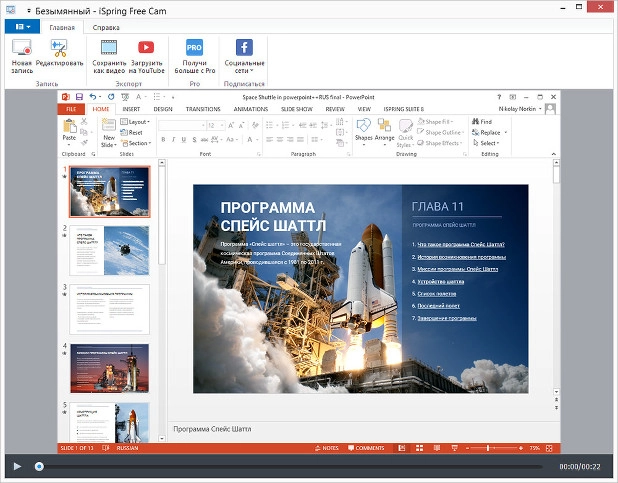Viewport: 618px width, 483px height.
Task: Click the link Что такое программа Спейс Шаттл
Action: [460, 244]
